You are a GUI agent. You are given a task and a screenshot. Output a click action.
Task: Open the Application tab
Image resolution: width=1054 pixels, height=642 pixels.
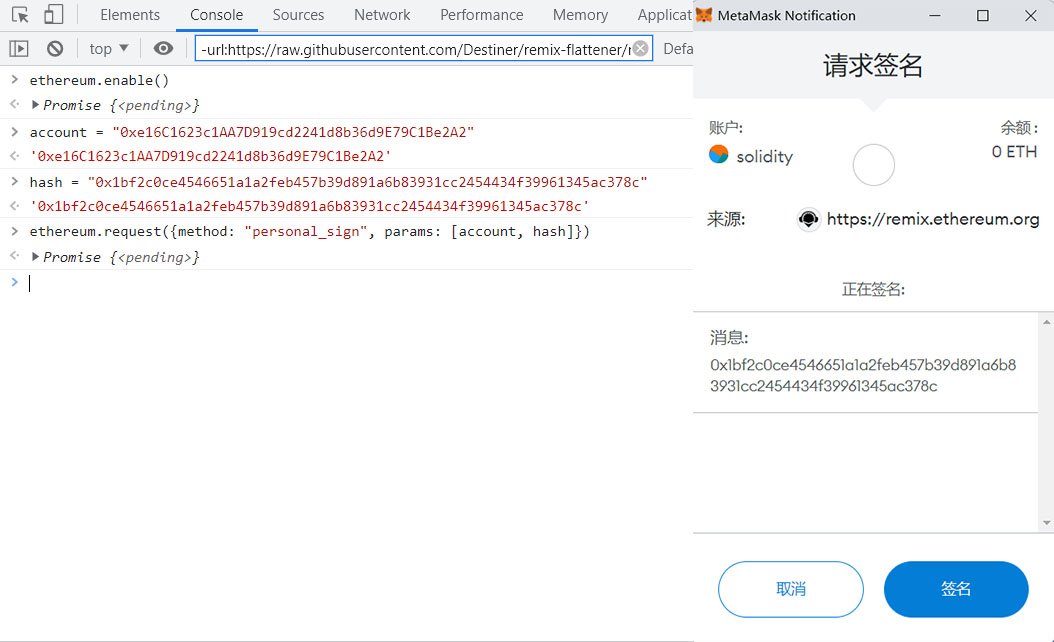pyautogui.click(x=664, y=15)
